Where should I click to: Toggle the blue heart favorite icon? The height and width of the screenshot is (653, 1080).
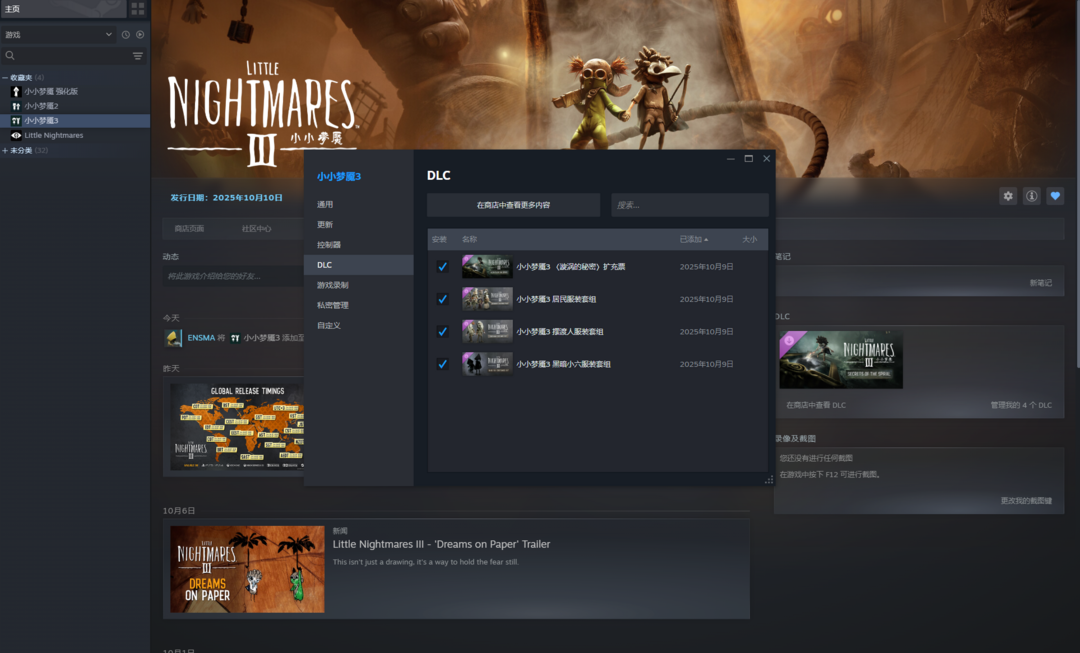pyautogui.click(x=1055, y=196)
